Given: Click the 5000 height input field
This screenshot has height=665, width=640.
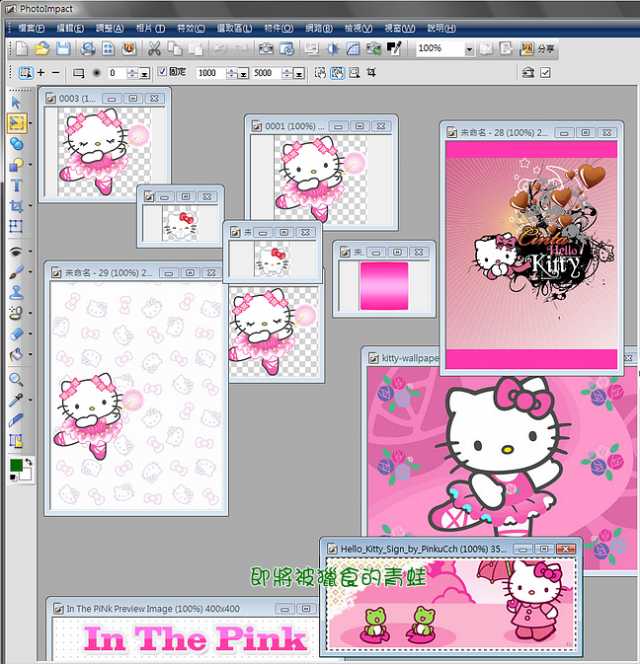Looking at the screenshot, I should click(266, 73).
